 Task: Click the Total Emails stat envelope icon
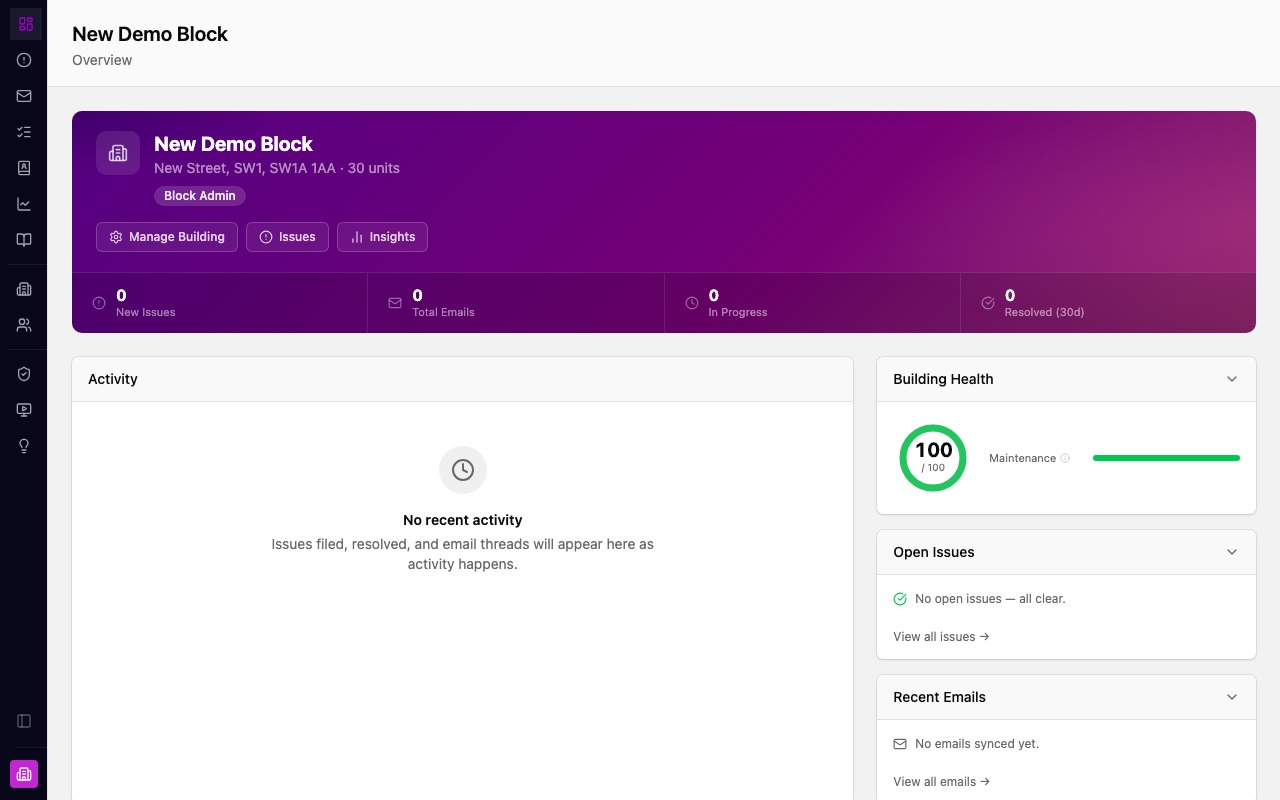(395, 303)
